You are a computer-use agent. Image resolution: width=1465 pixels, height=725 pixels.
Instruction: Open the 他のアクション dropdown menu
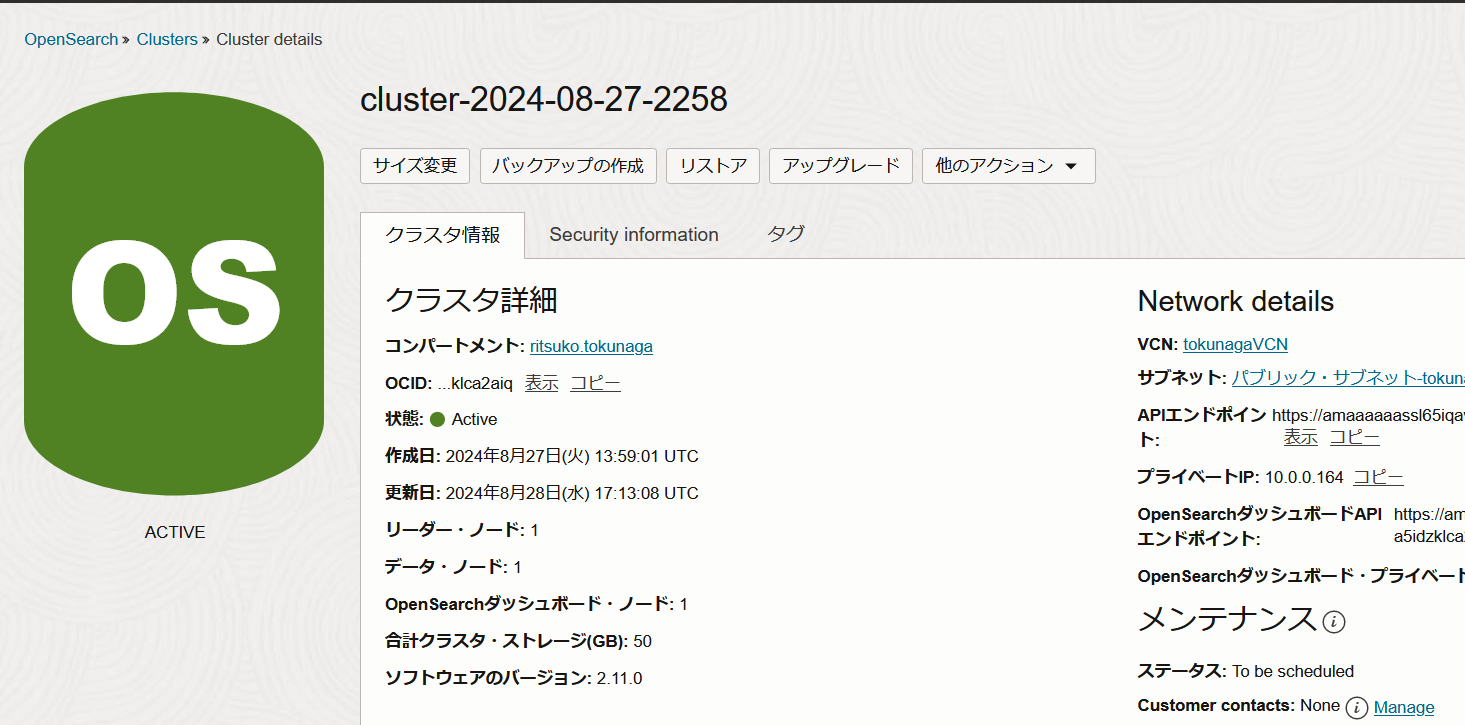pyautogui.click(x=1008, y=166)
